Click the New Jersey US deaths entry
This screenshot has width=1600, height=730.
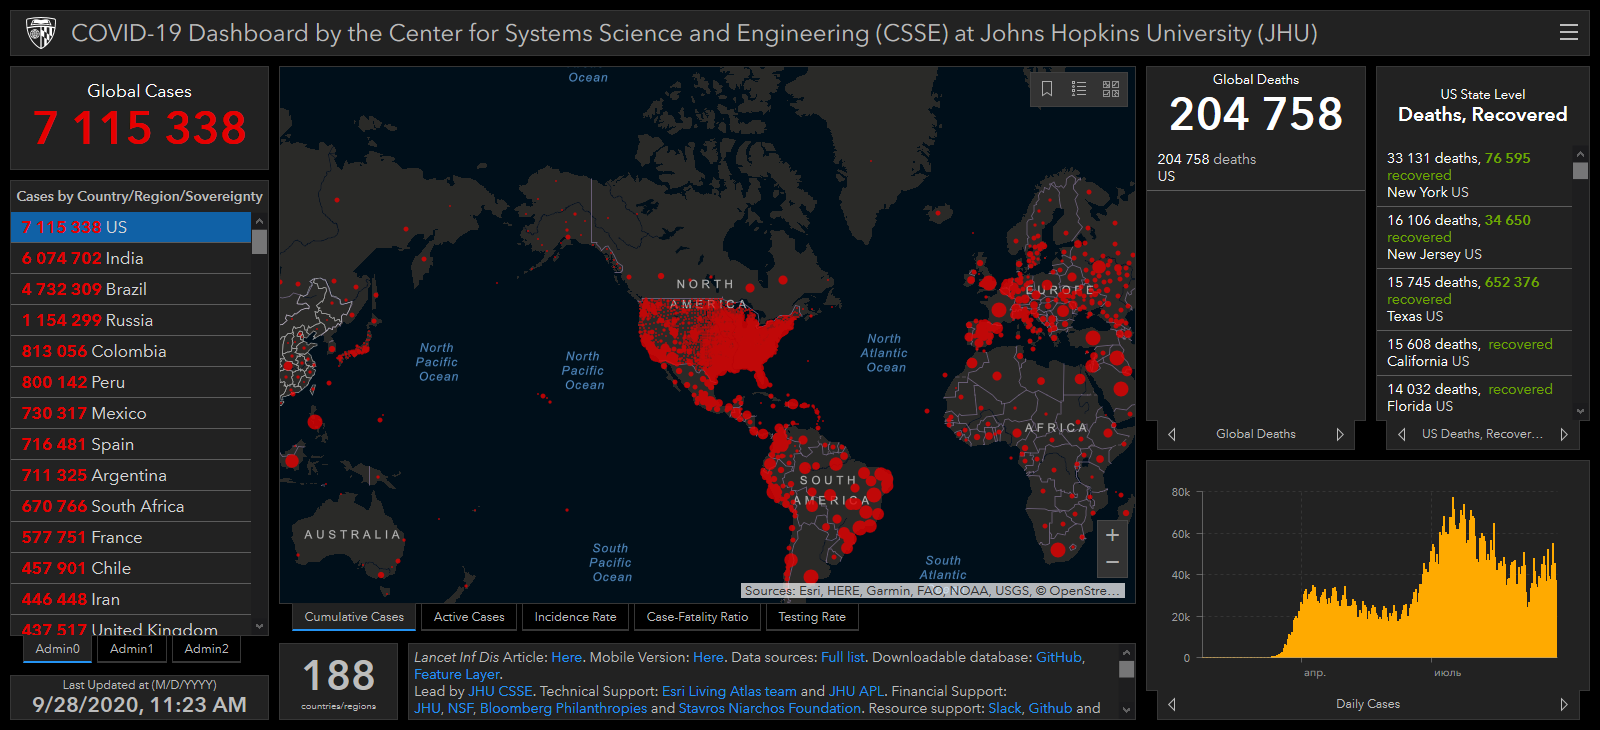point(1474,237)
